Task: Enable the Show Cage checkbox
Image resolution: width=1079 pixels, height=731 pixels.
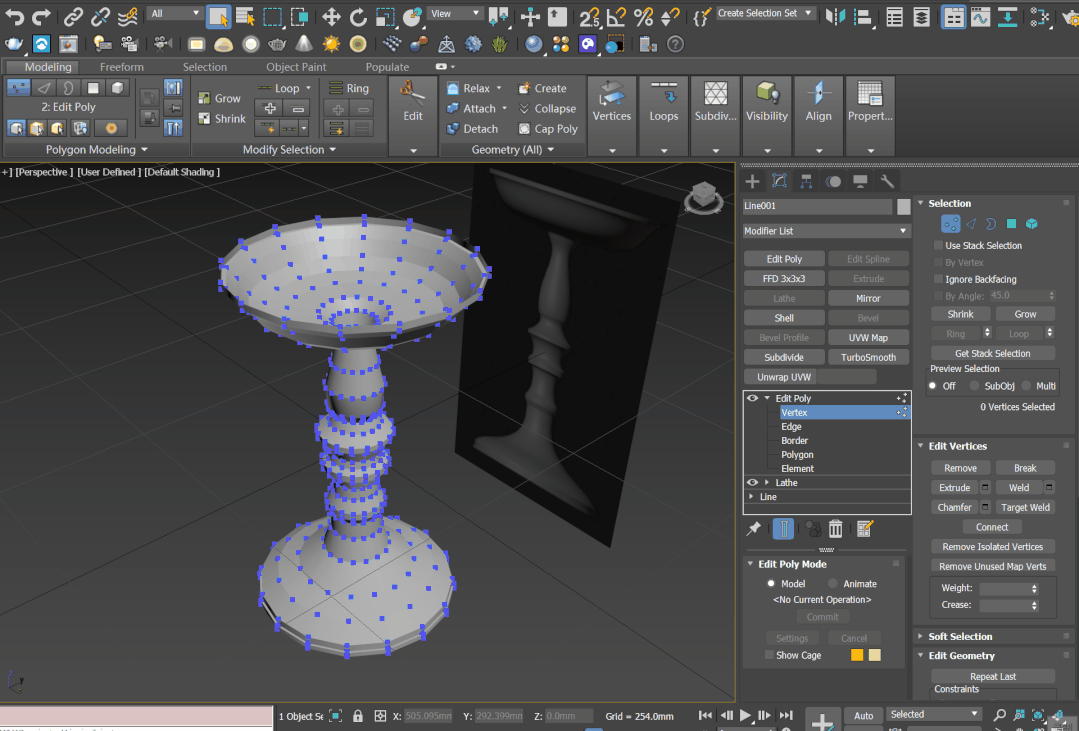Action: [x=769, y=655]
